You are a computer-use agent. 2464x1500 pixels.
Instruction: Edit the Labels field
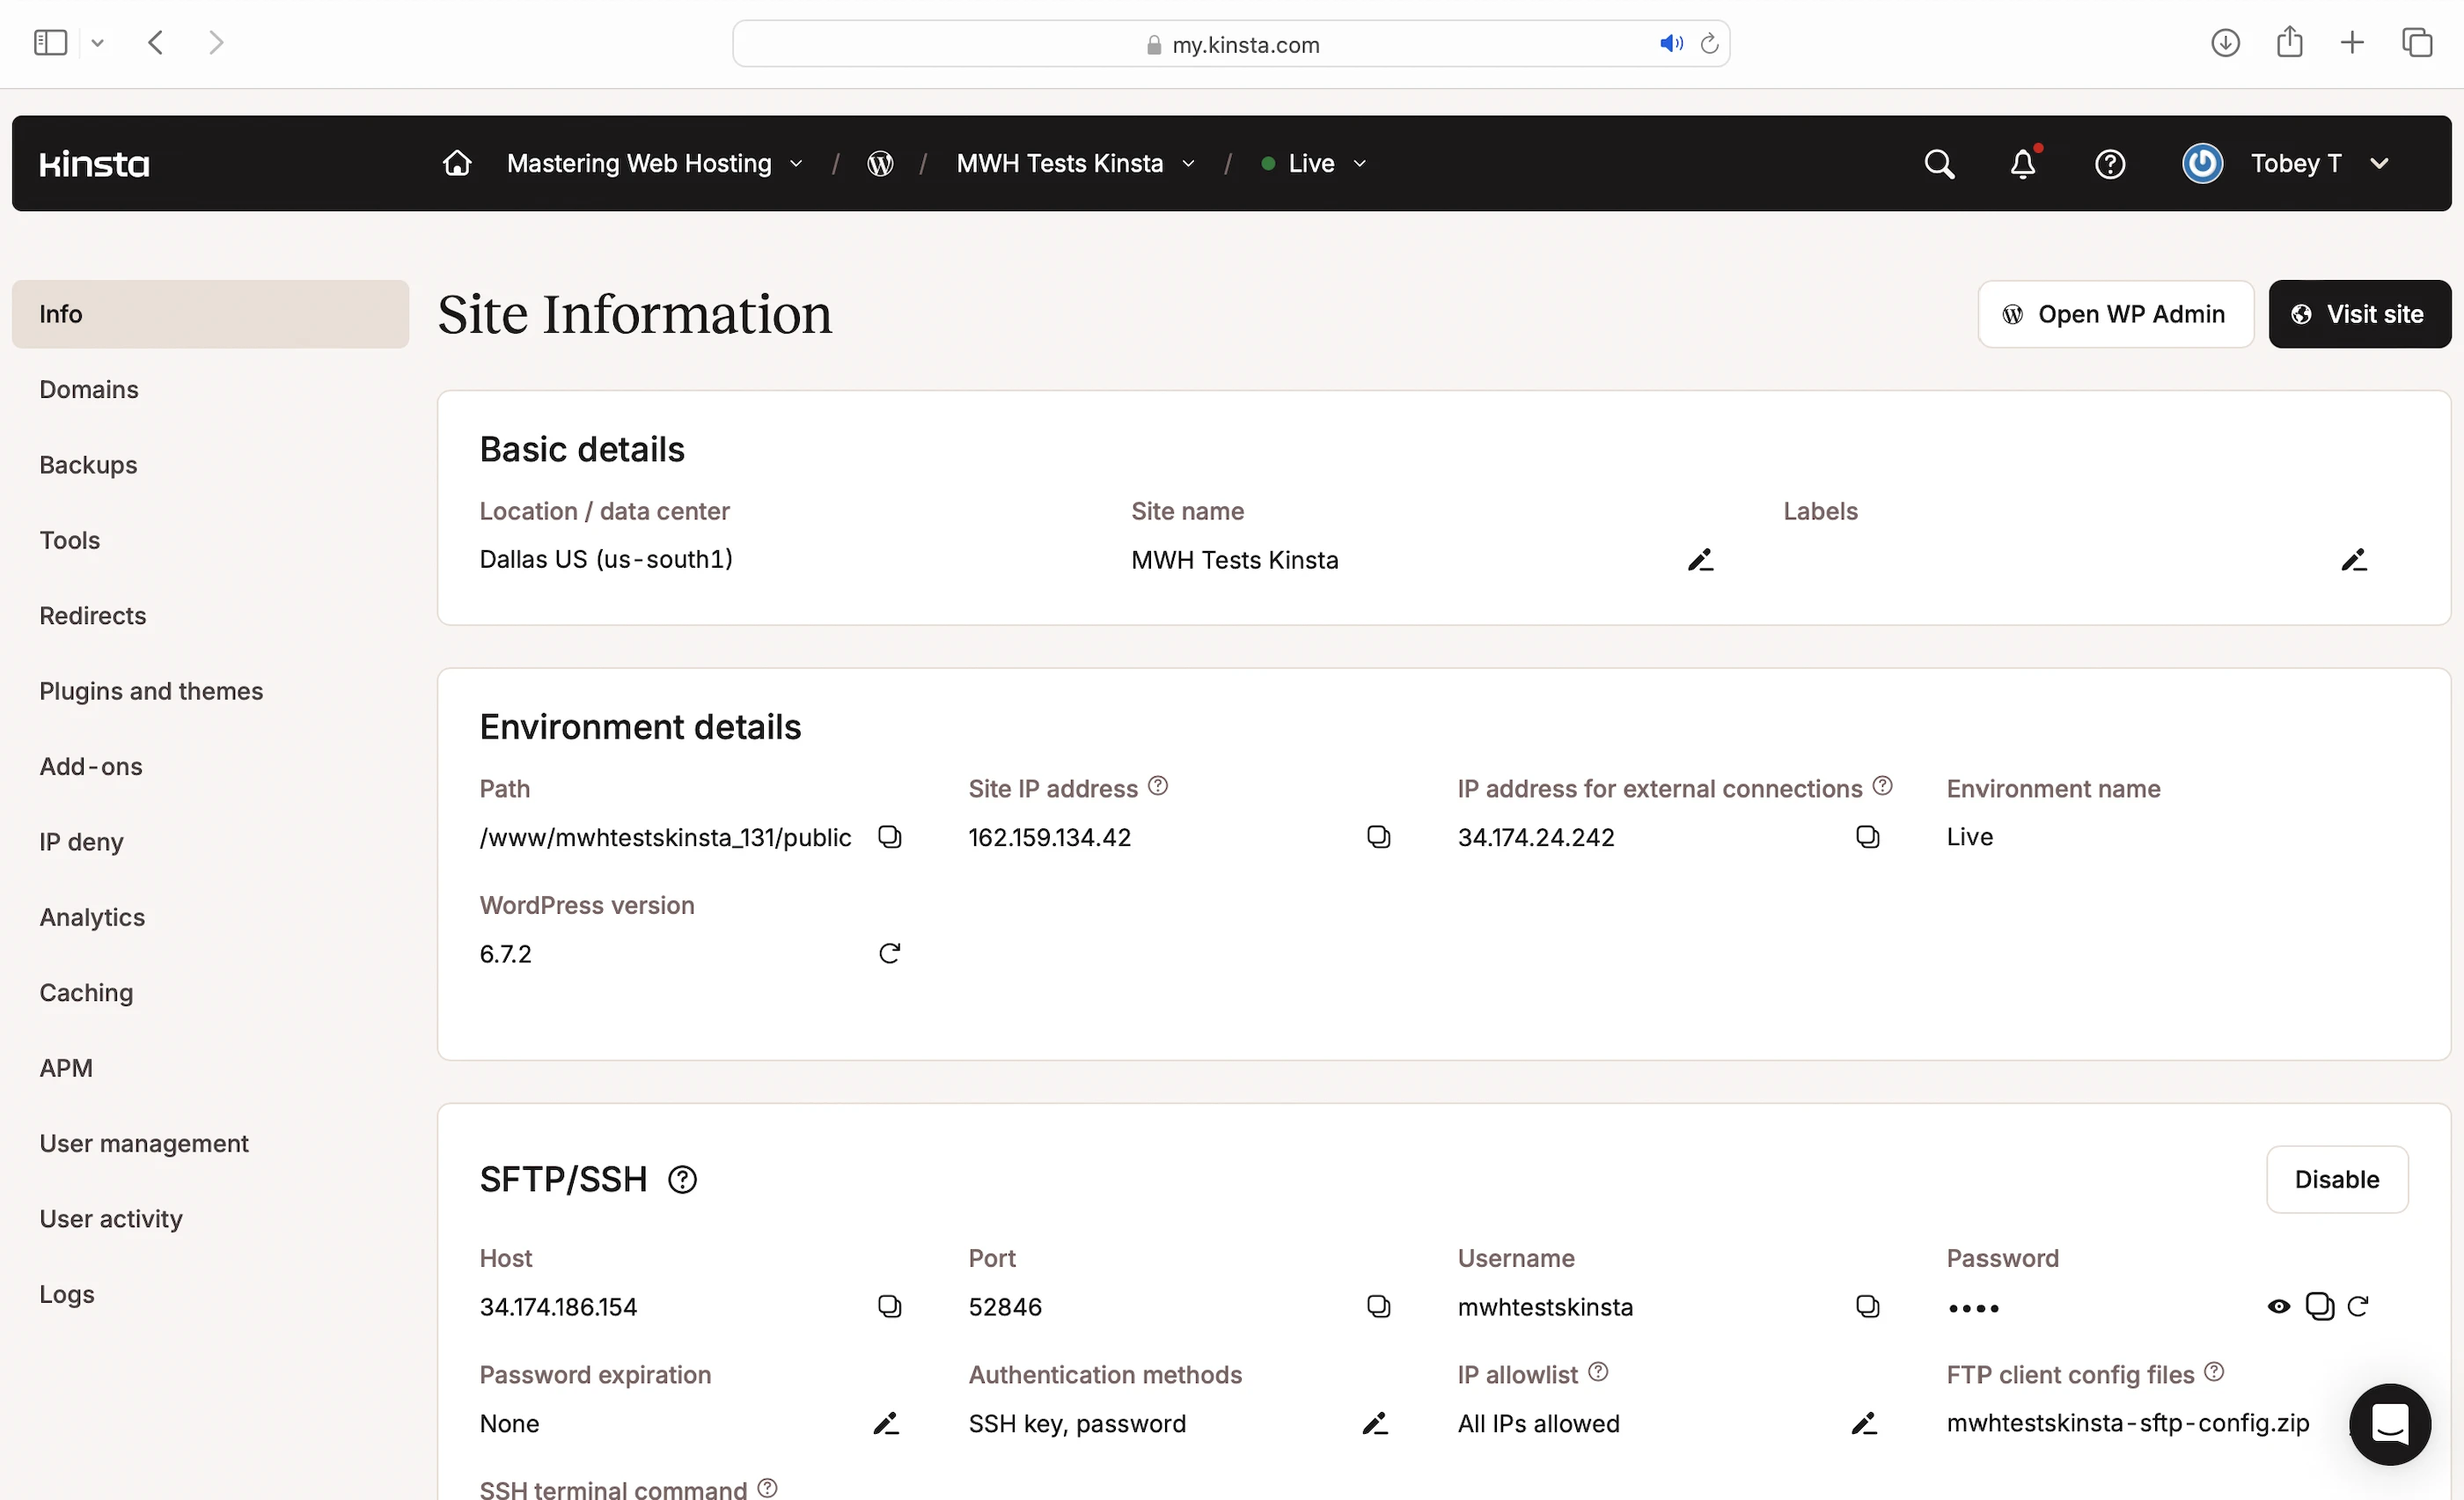2353,560
